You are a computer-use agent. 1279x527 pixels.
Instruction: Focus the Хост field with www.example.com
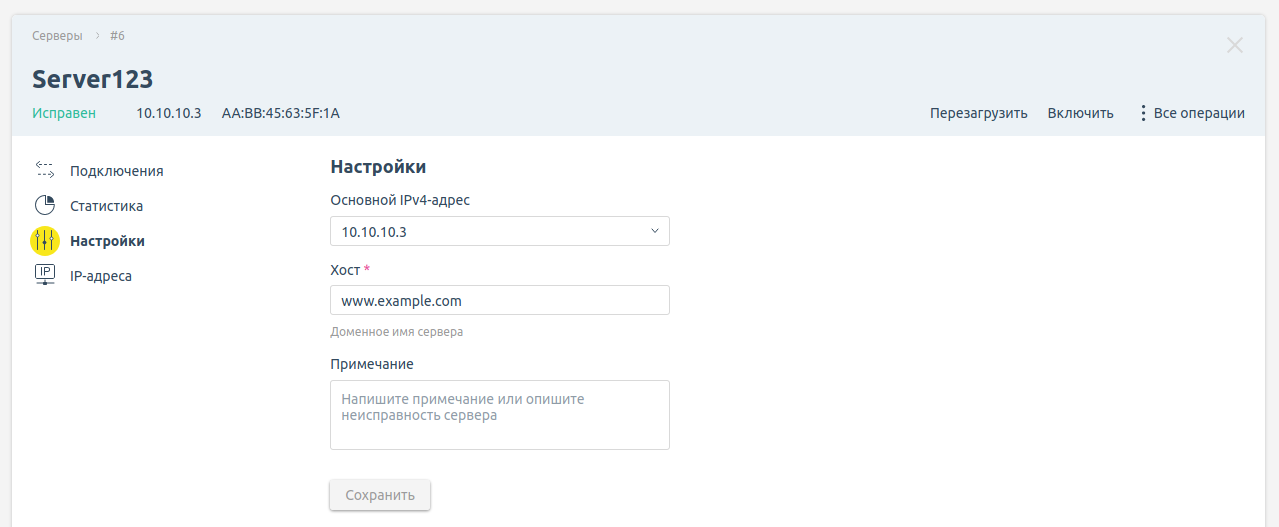pyautogui.click(x=499, y=300)
